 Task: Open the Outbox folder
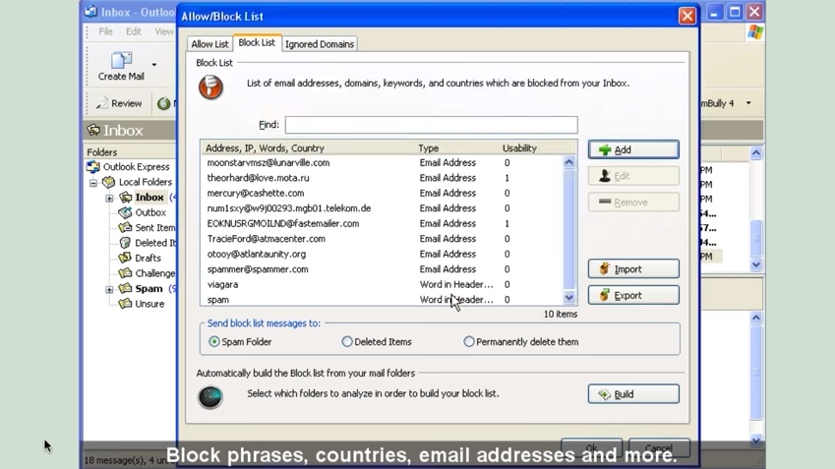point(150,212)
